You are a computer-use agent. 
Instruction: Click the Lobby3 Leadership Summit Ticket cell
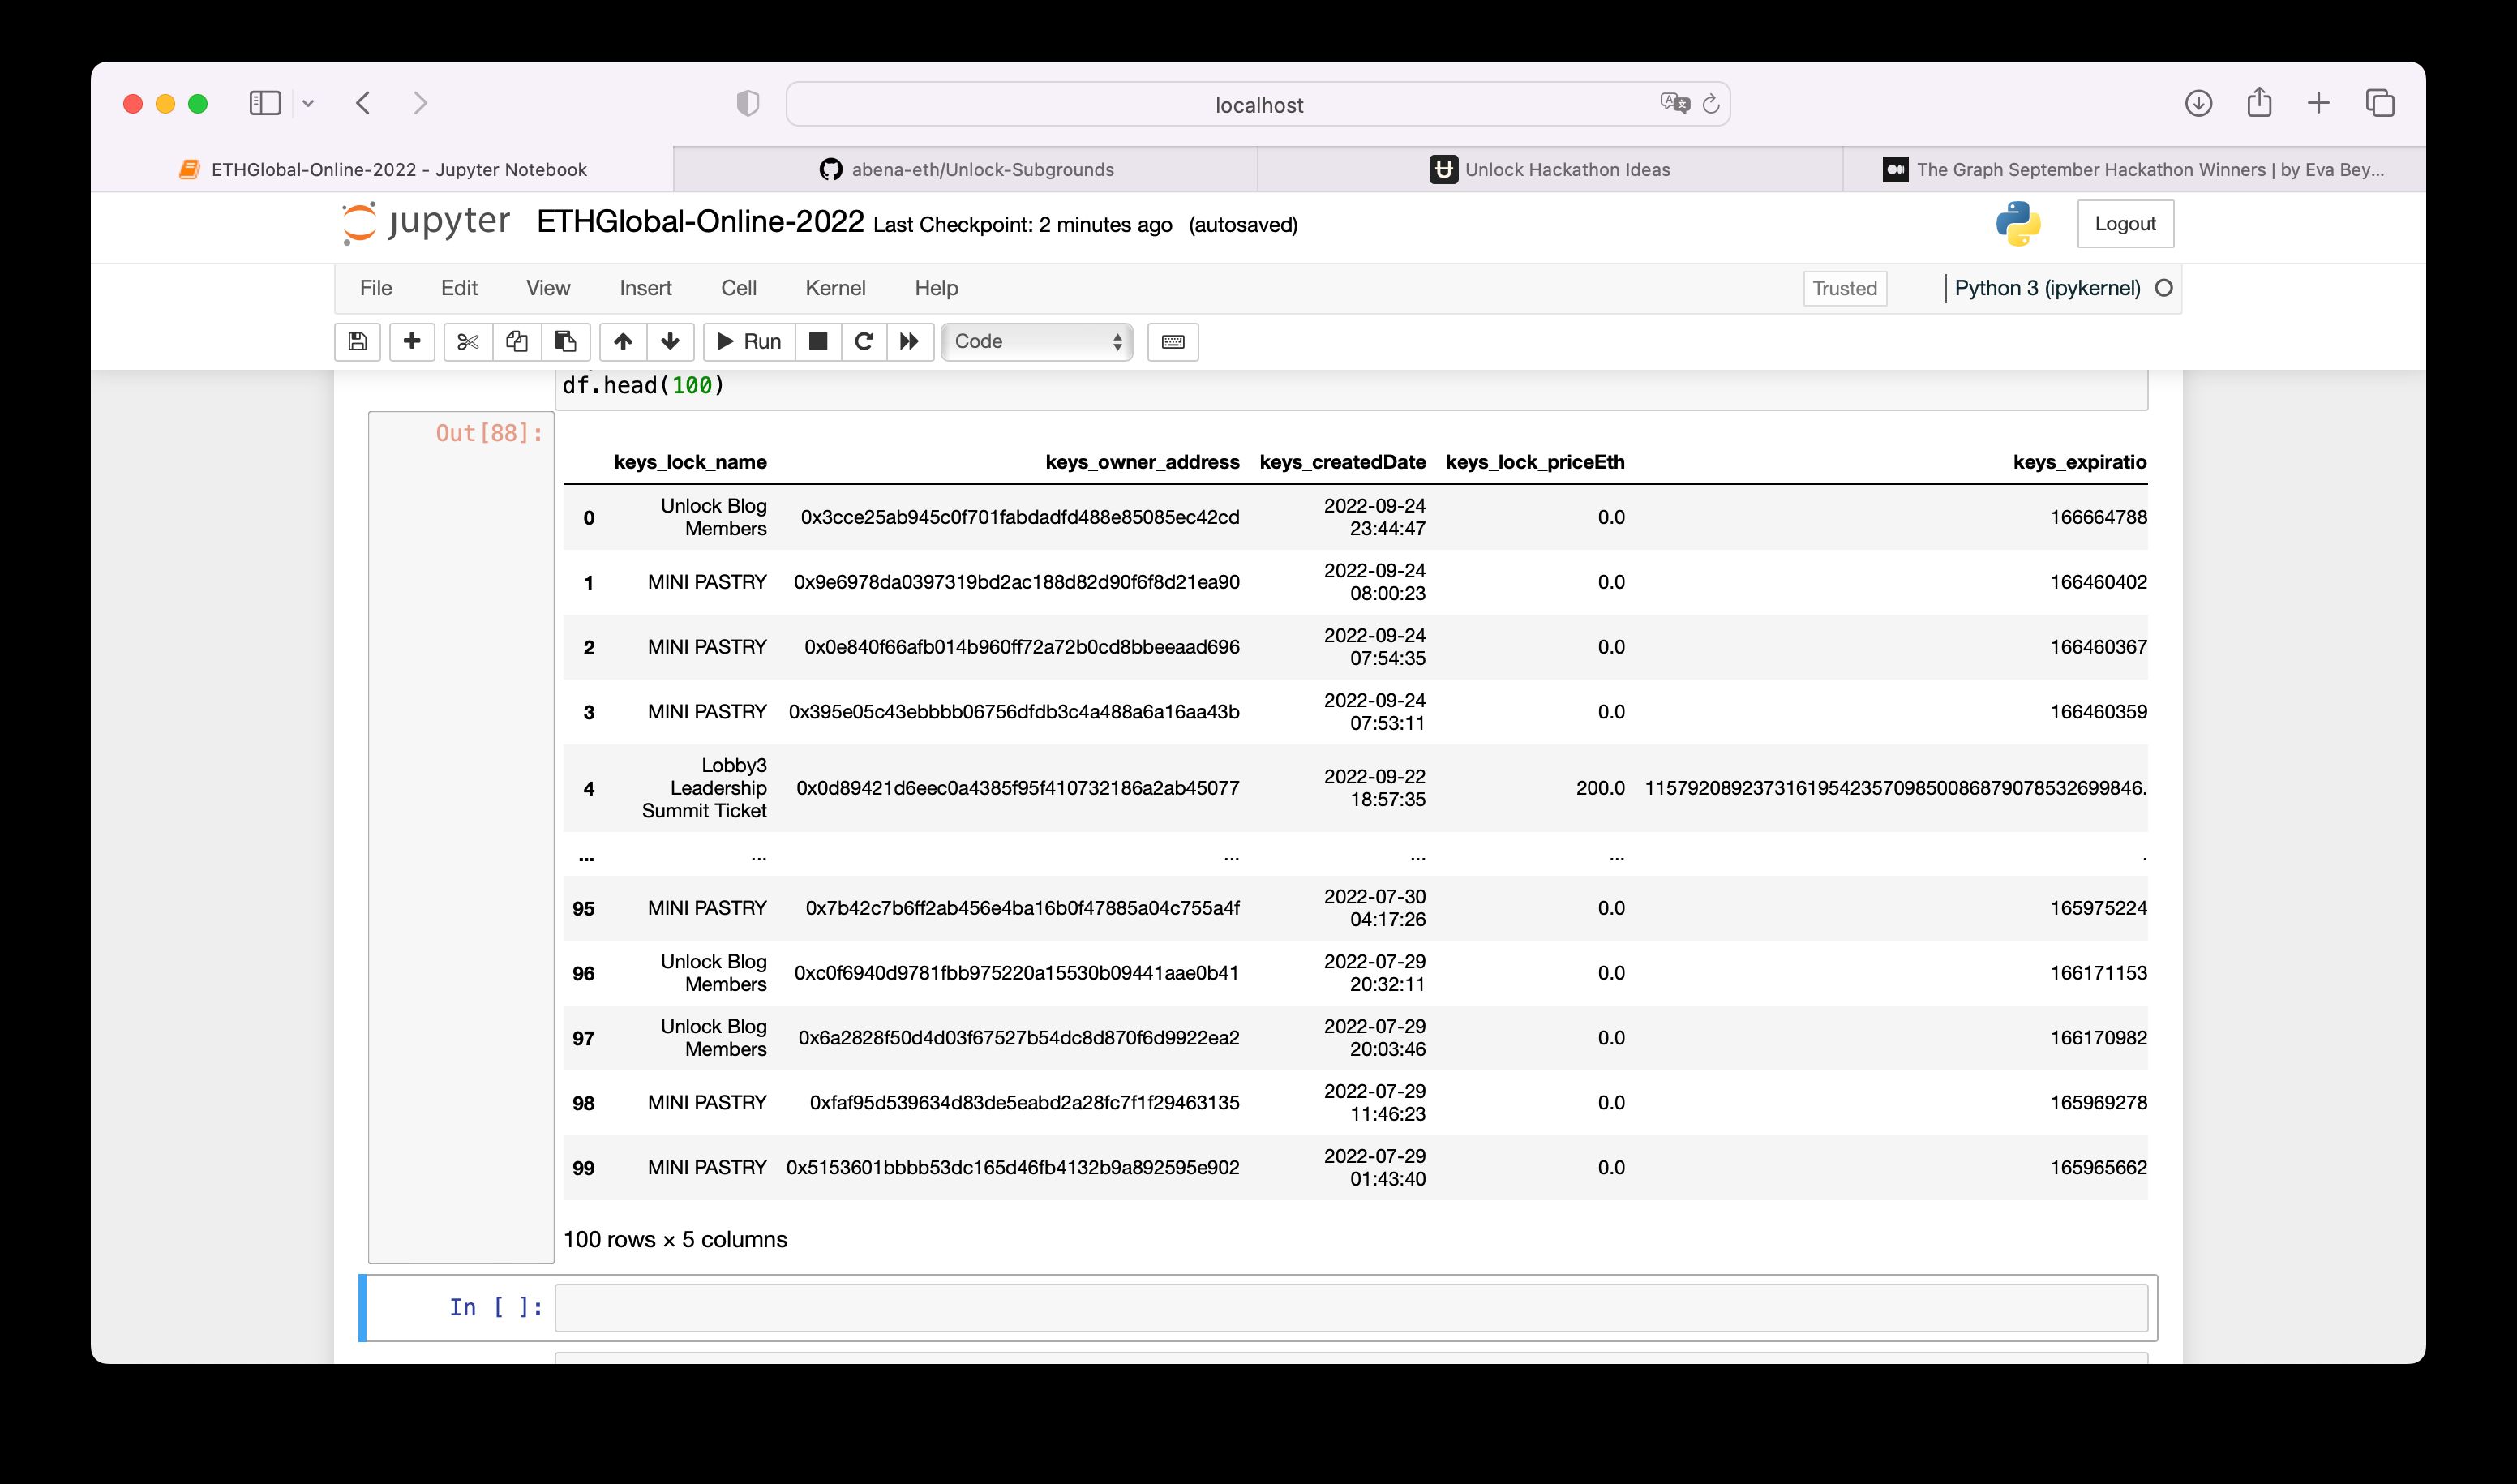click(704, 788)
